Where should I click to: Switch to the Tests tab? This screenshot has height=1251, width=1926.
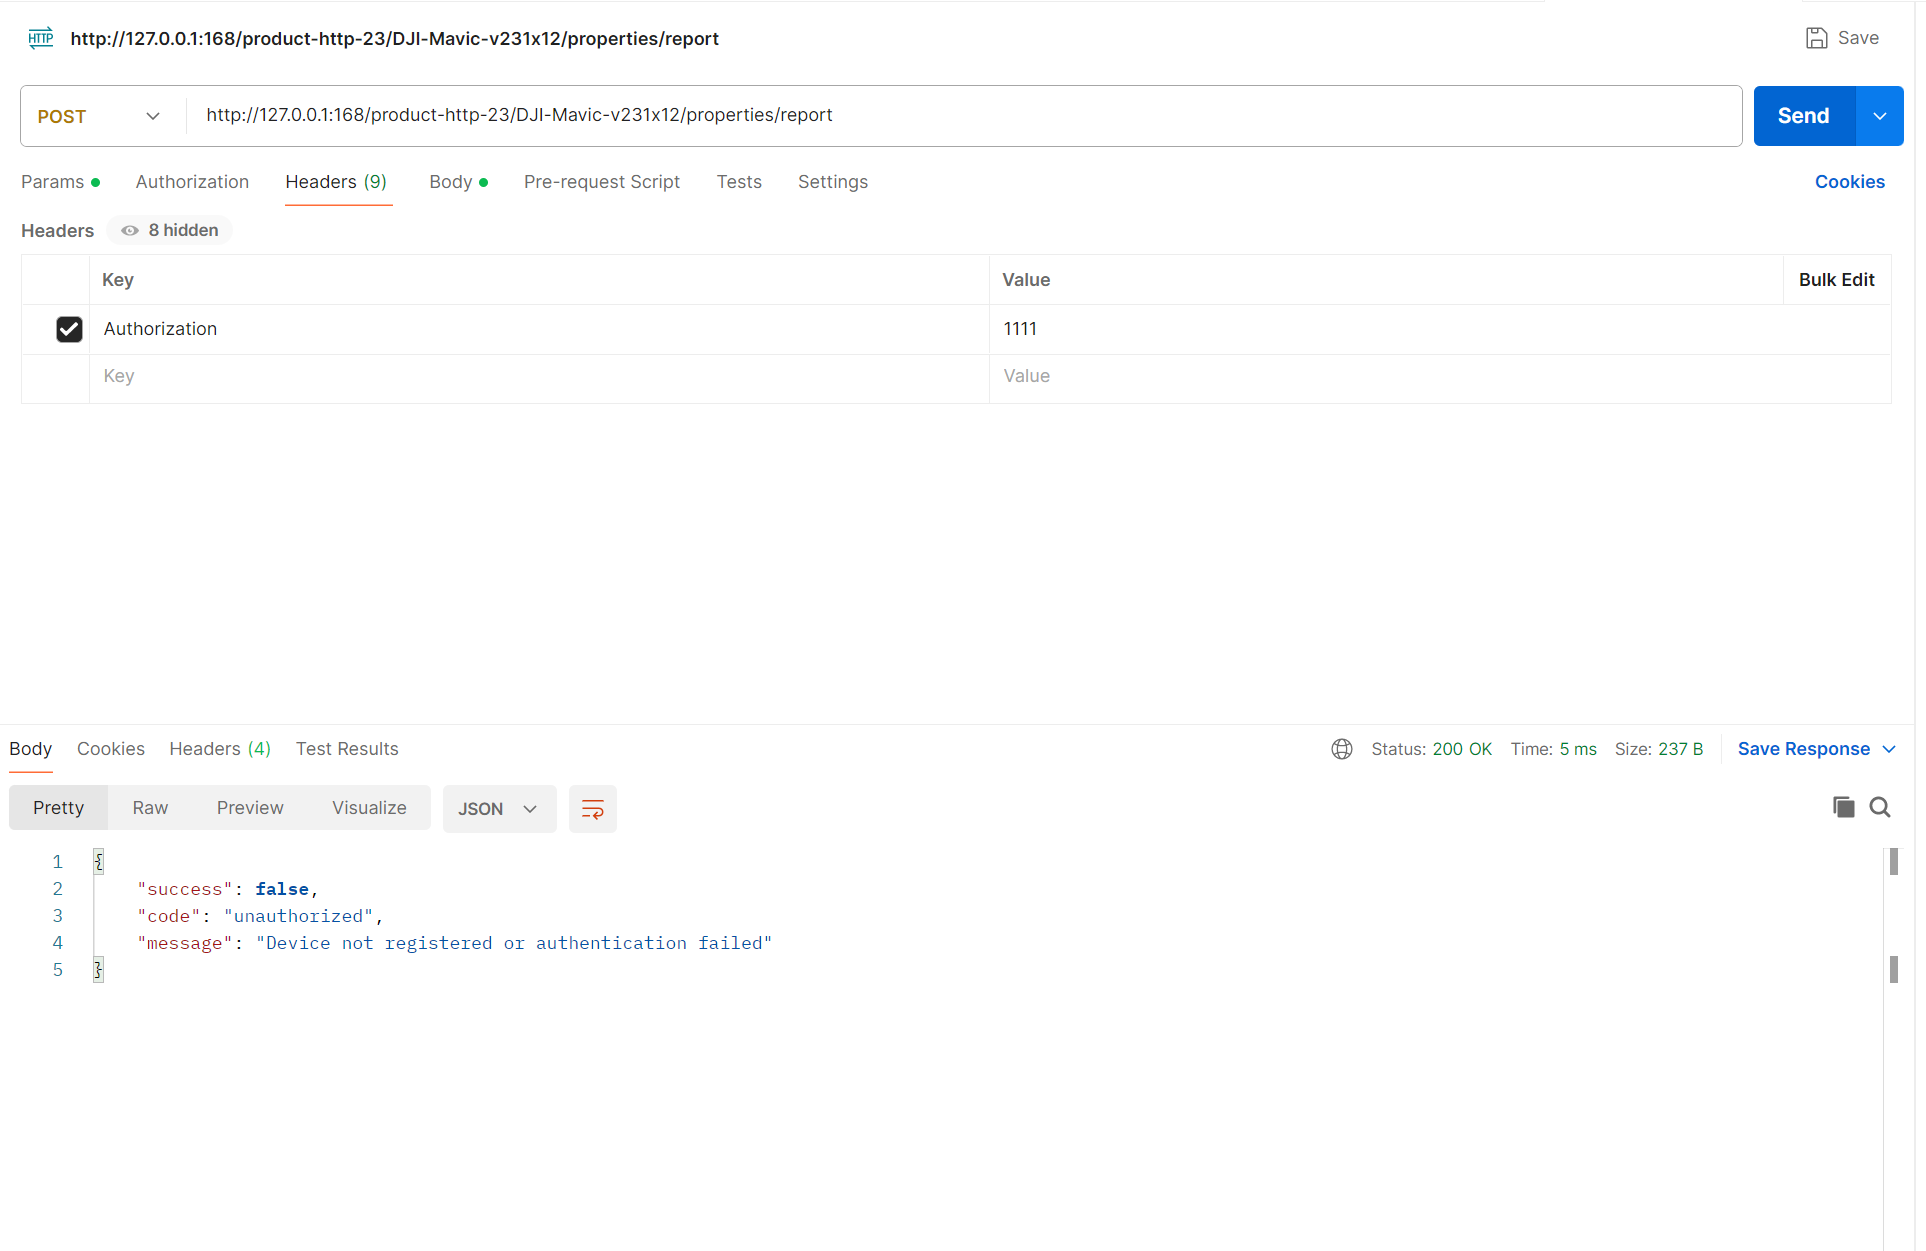pyautogui.click(x=739, y=182)
